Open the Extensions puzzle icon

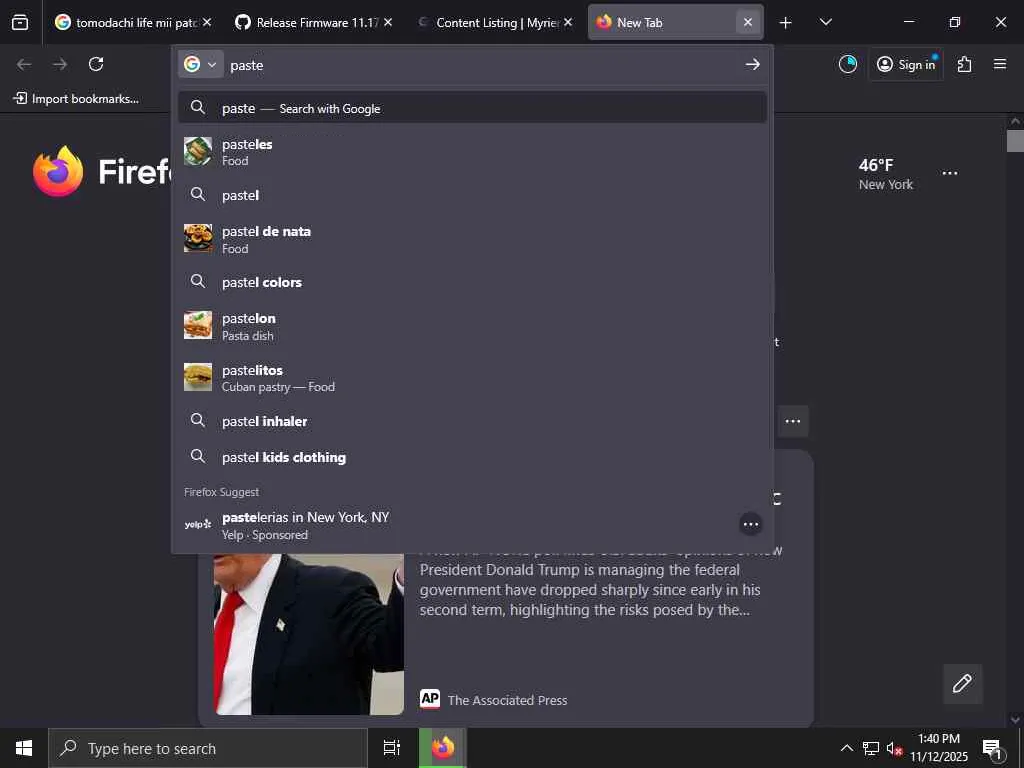(964, 64)
